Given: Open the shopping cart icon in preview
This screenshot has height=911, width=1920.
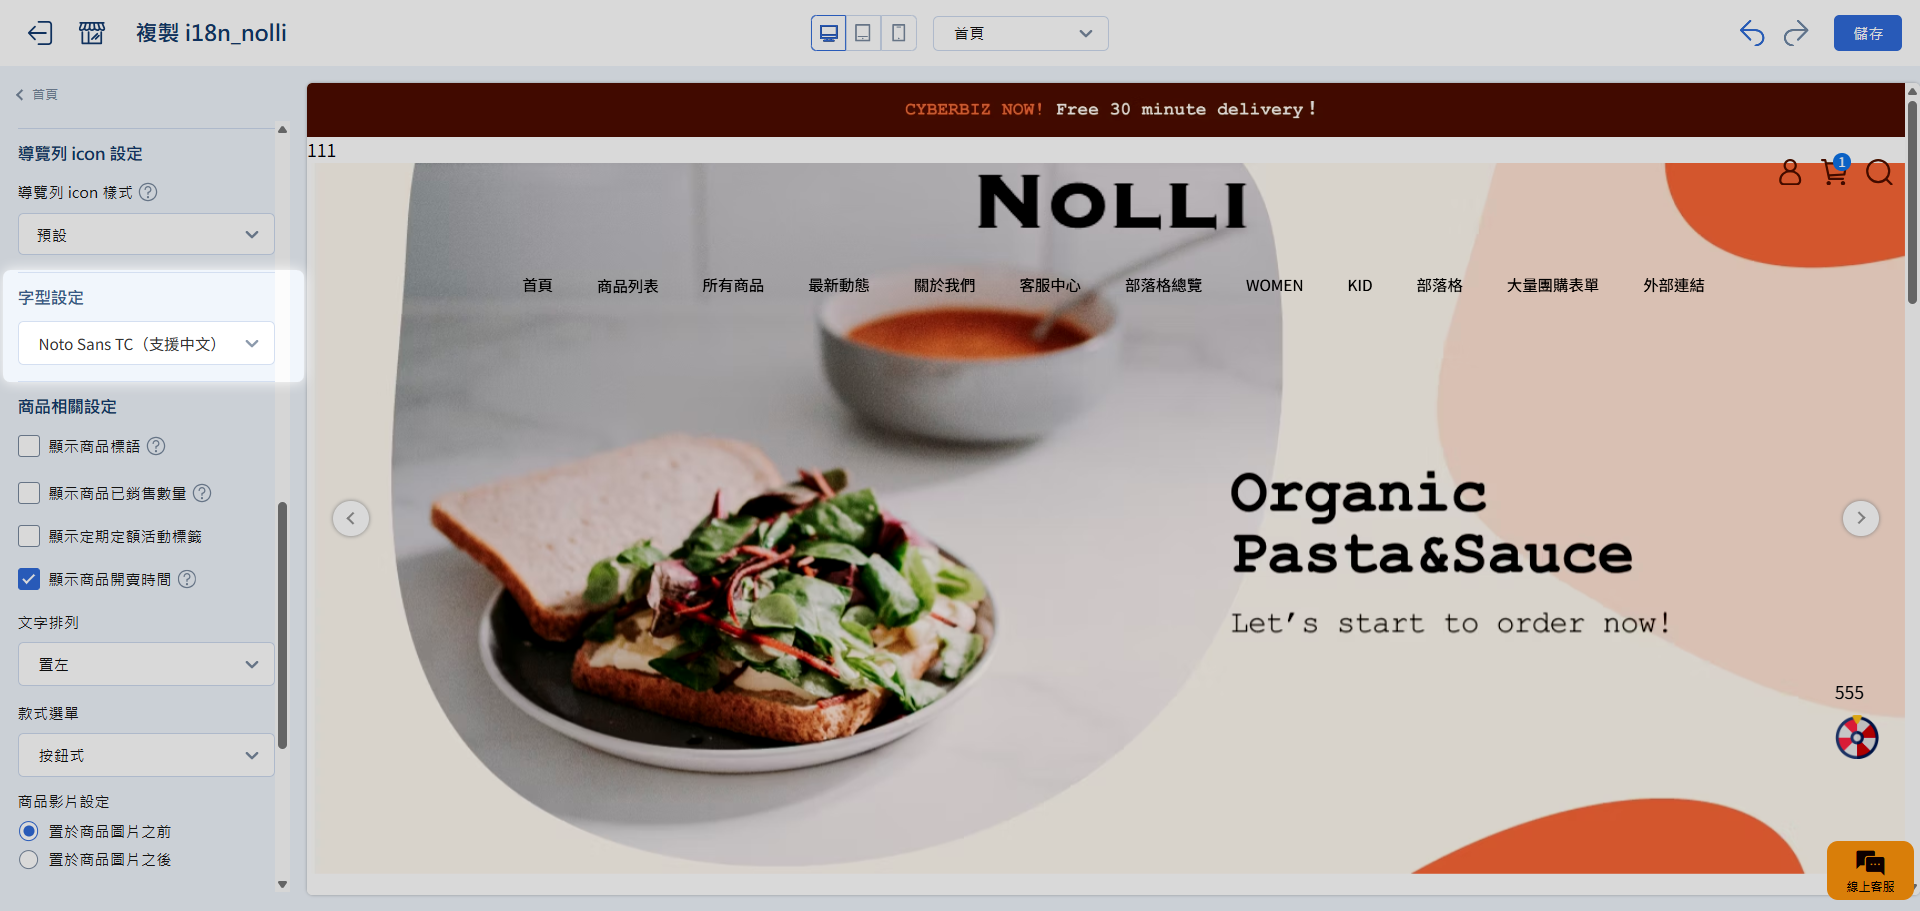Looking at the screenshot, I should click(1835, 172).
